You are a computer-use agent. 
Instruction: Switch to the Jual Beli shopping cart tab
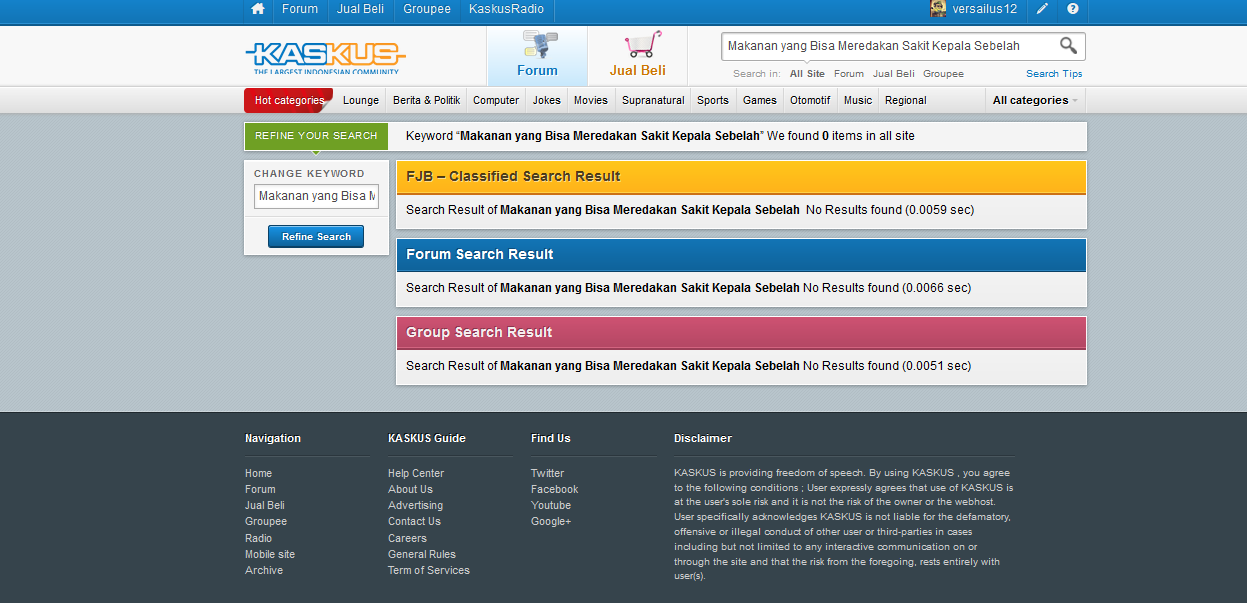click(638, 56)
